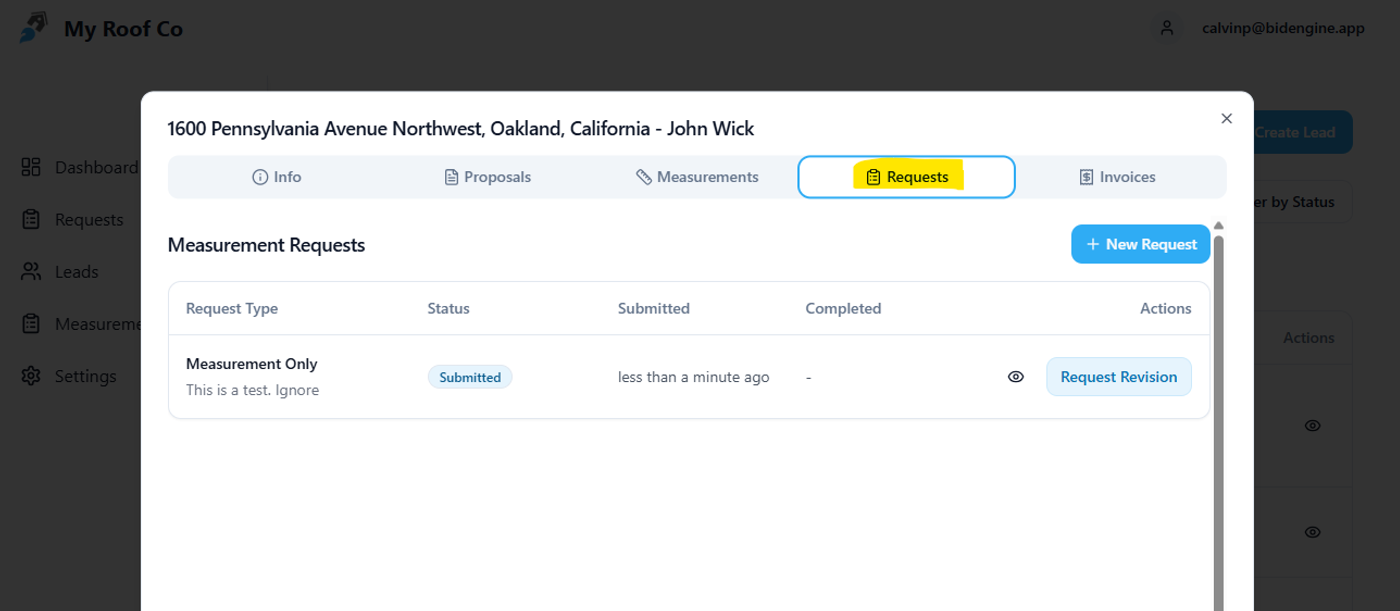Click the Request Type column header
The image size is (1400, 611).
pos(232,308)
